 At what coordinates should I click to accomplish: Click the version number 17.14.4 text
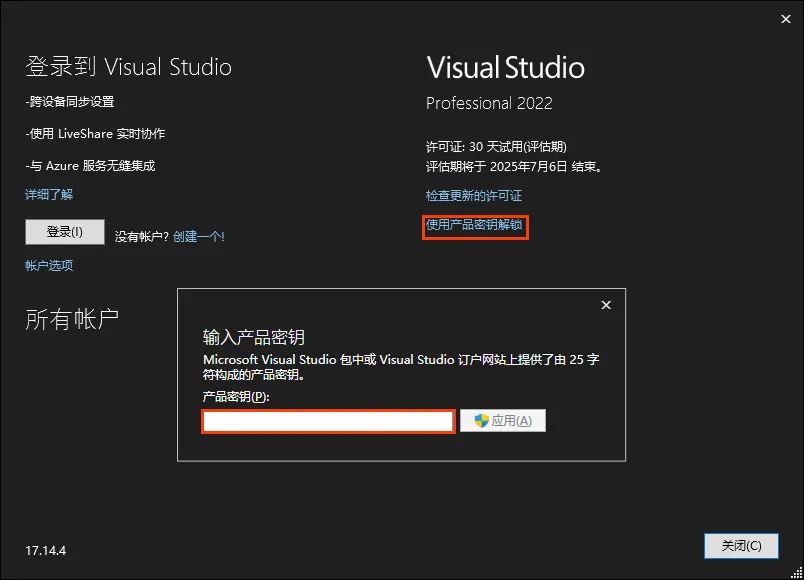[46, 551]
